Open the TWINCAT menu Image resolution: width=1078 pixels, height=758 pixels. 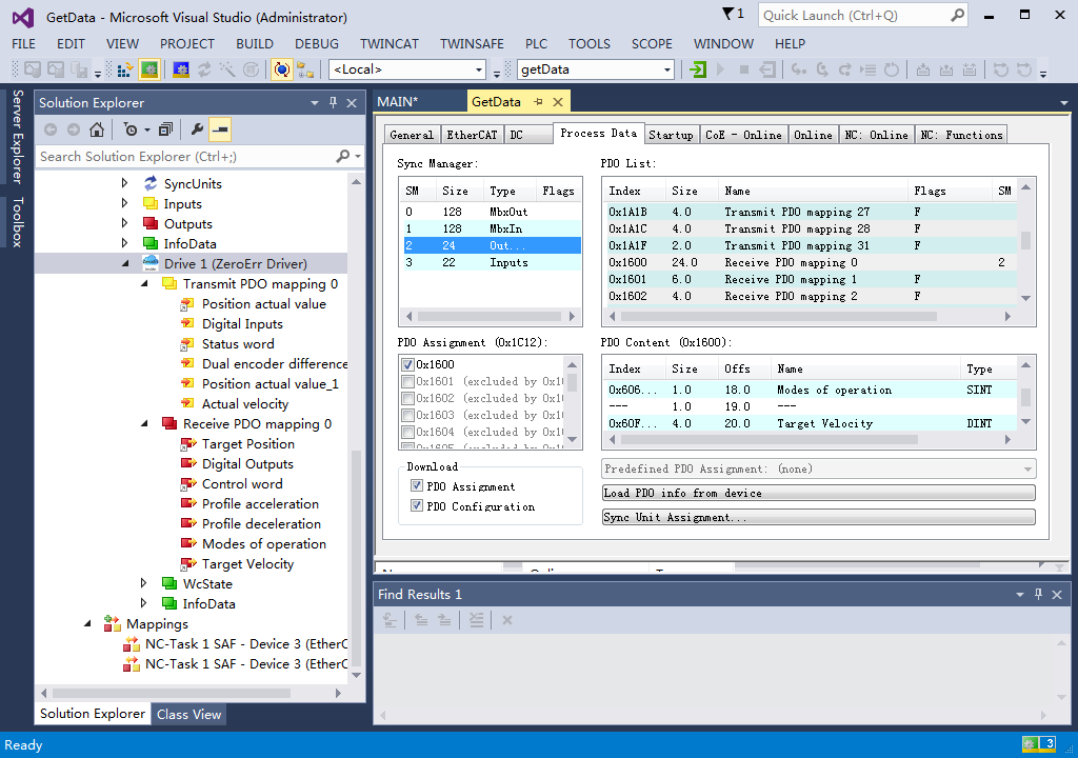389,44
